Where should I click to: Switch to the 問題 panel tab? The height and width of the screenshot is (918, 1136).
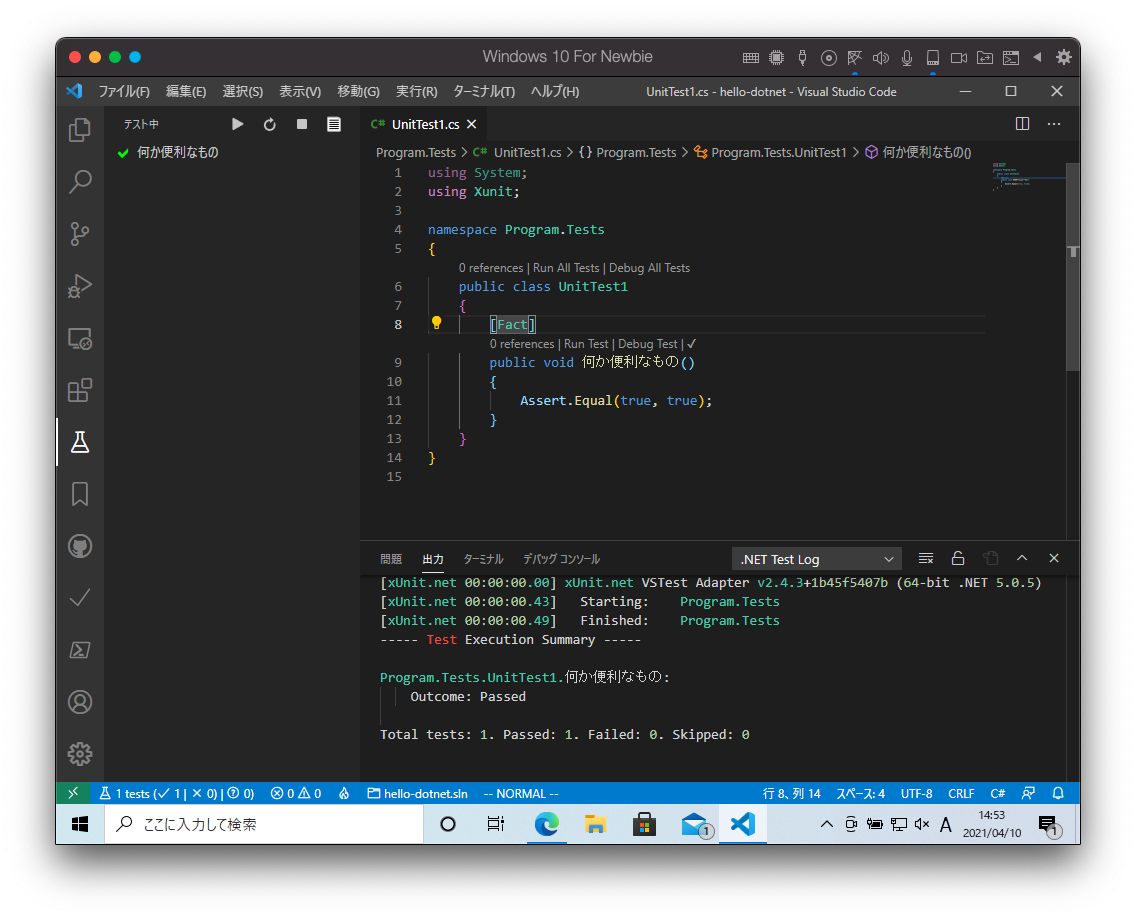(391, 559)
